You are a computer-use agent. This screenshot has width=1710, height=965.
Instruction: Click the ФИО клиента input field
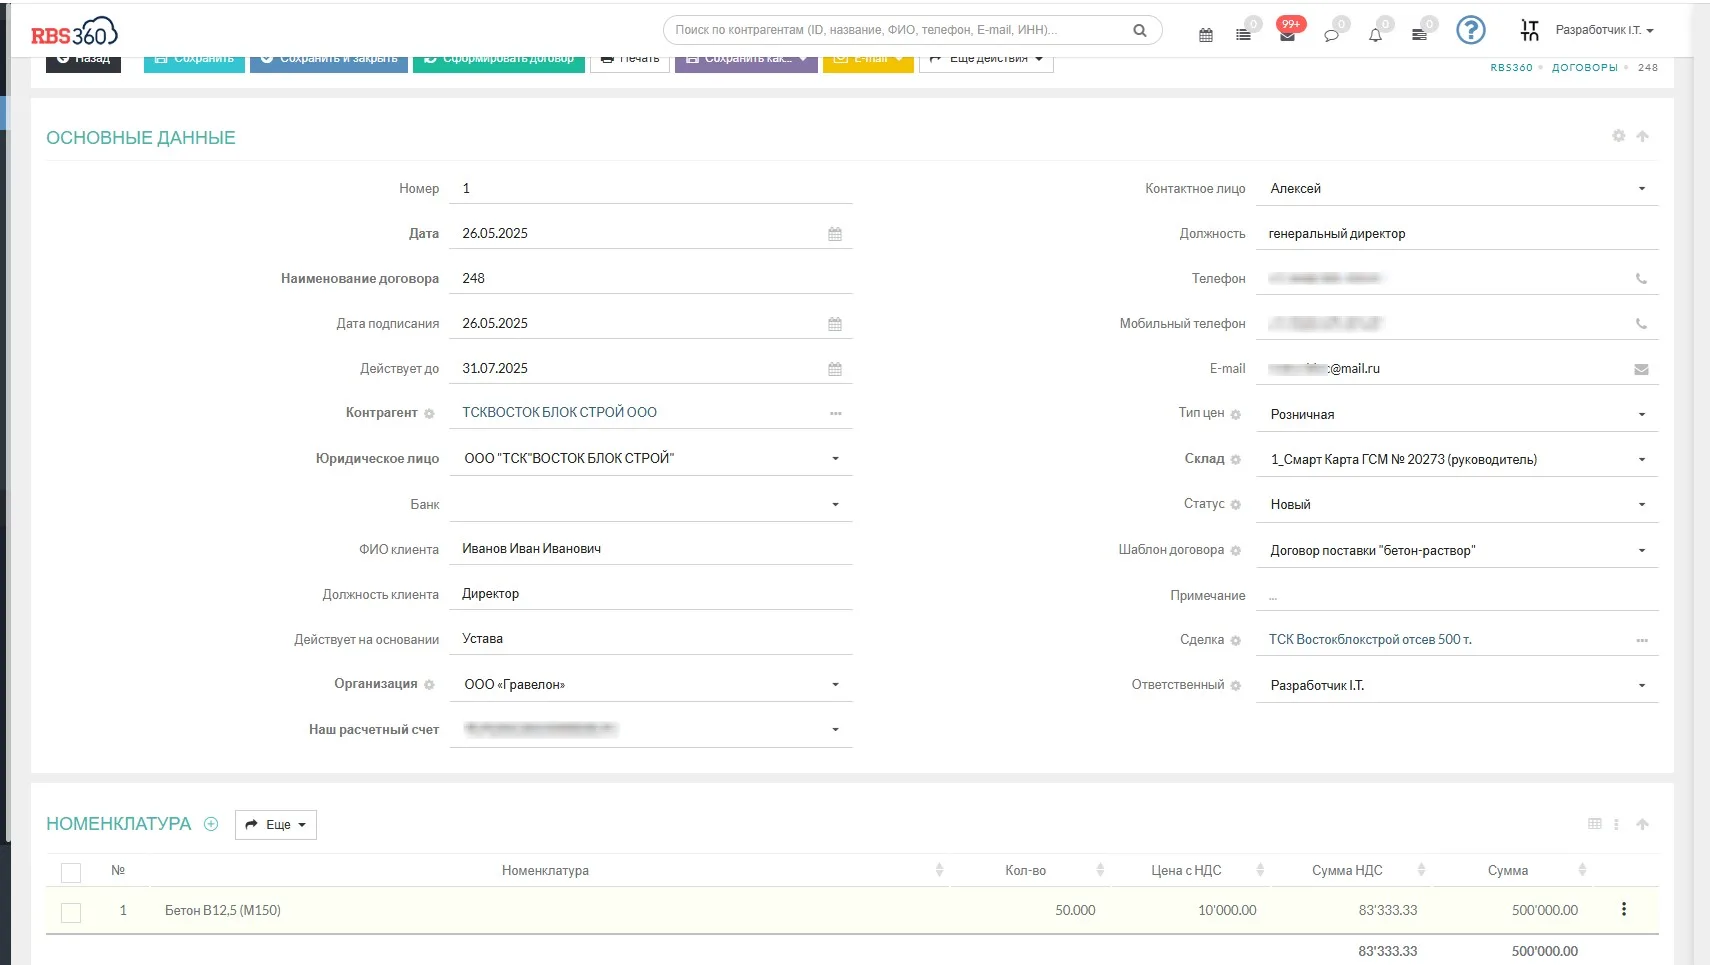point(651,549)
